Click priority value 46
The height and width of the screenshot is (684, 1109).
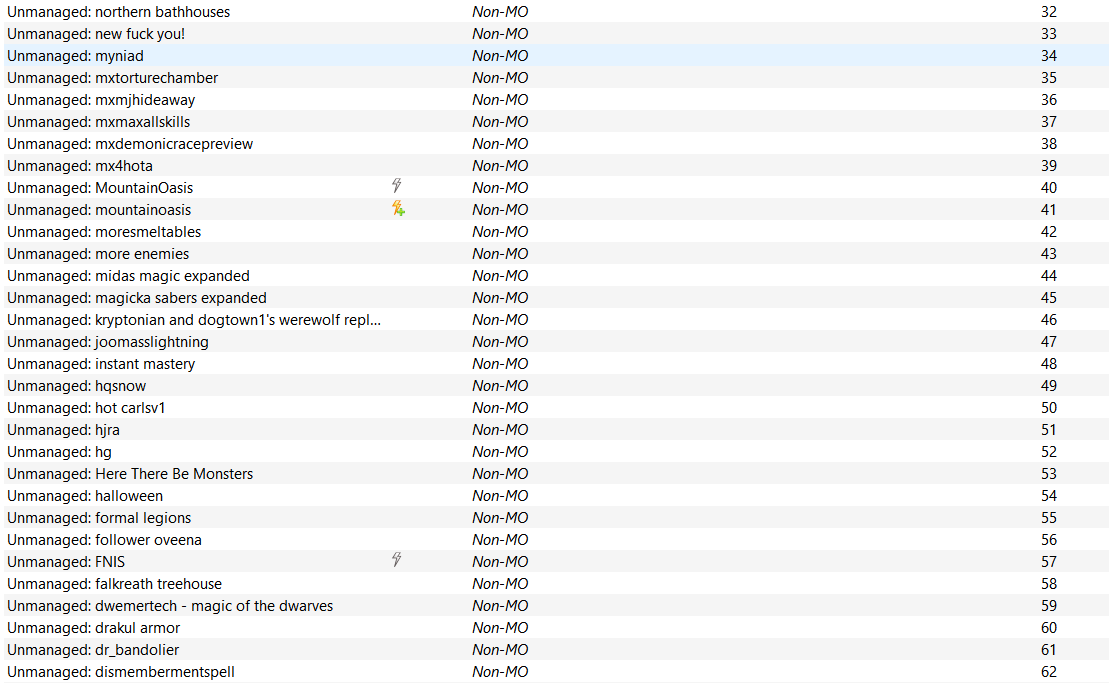click(1049, 320)
